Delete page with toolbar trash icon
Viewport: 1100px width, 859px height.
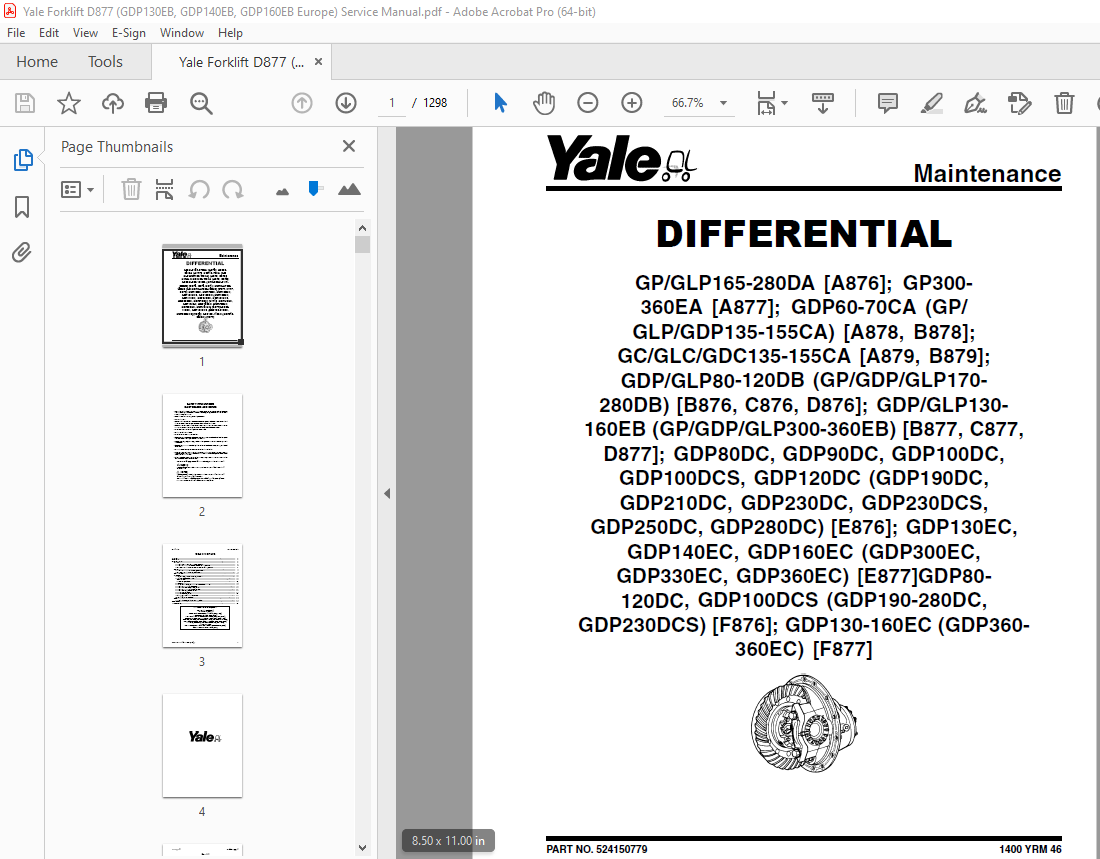1064,103
